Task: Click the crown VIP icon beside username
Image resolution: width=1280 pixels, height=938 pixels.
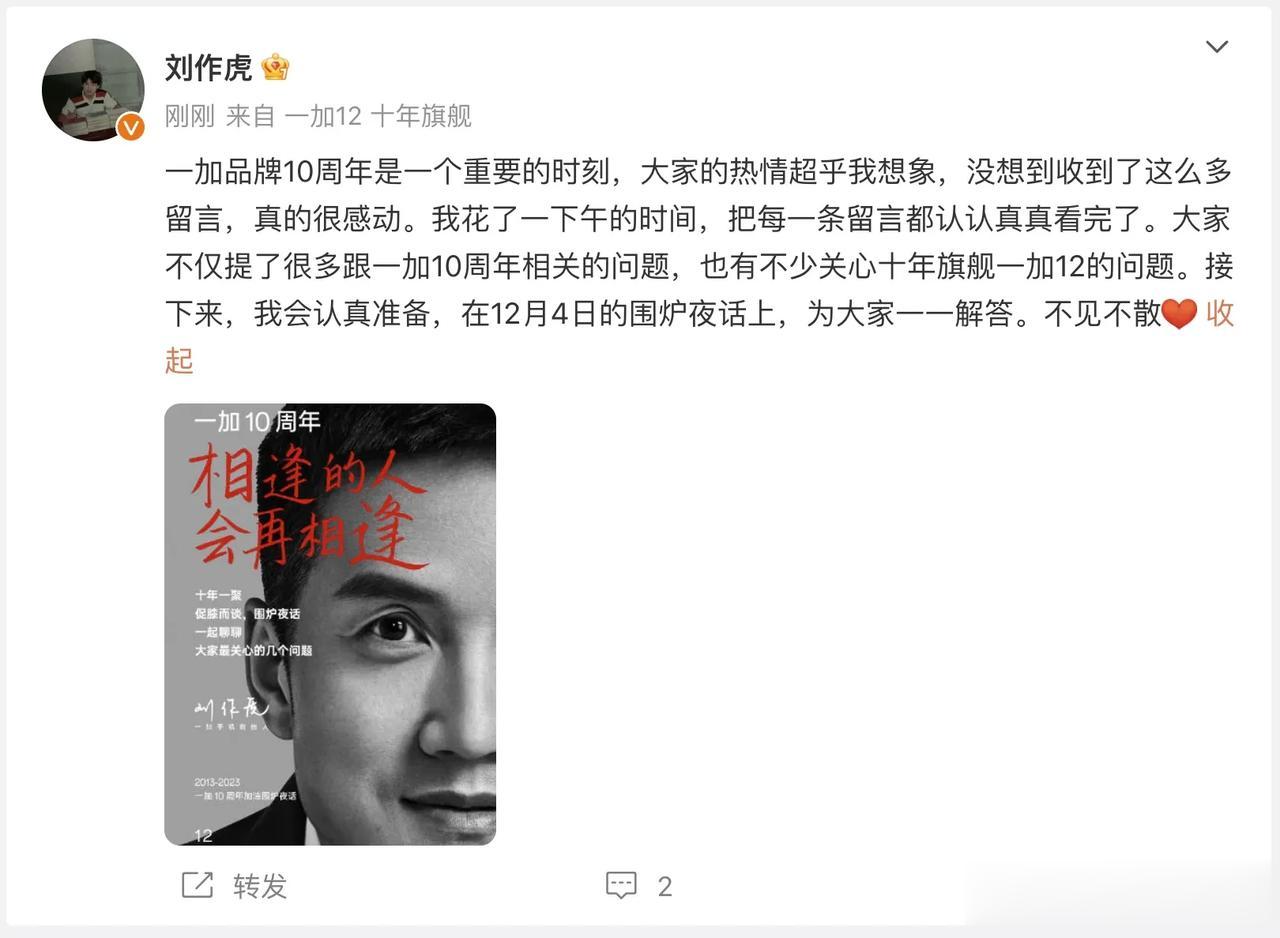Action: point(275,67)
